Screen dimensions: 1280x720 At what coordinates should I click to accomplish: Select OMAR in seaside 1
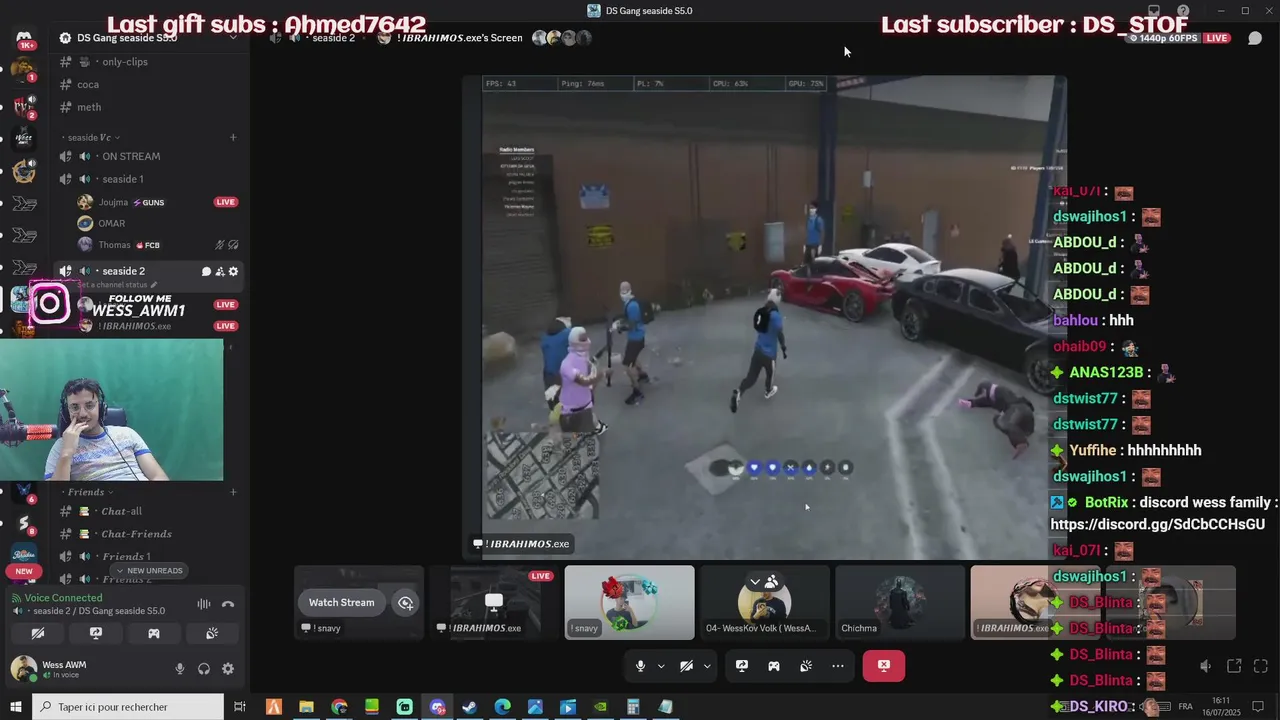pos(158,223)
